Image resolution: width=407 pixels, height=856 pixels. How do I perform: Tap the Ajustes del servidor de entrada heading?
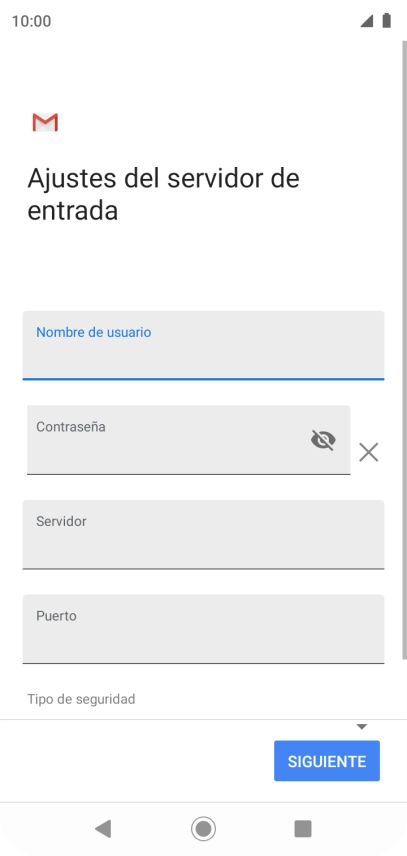(163, 194)
